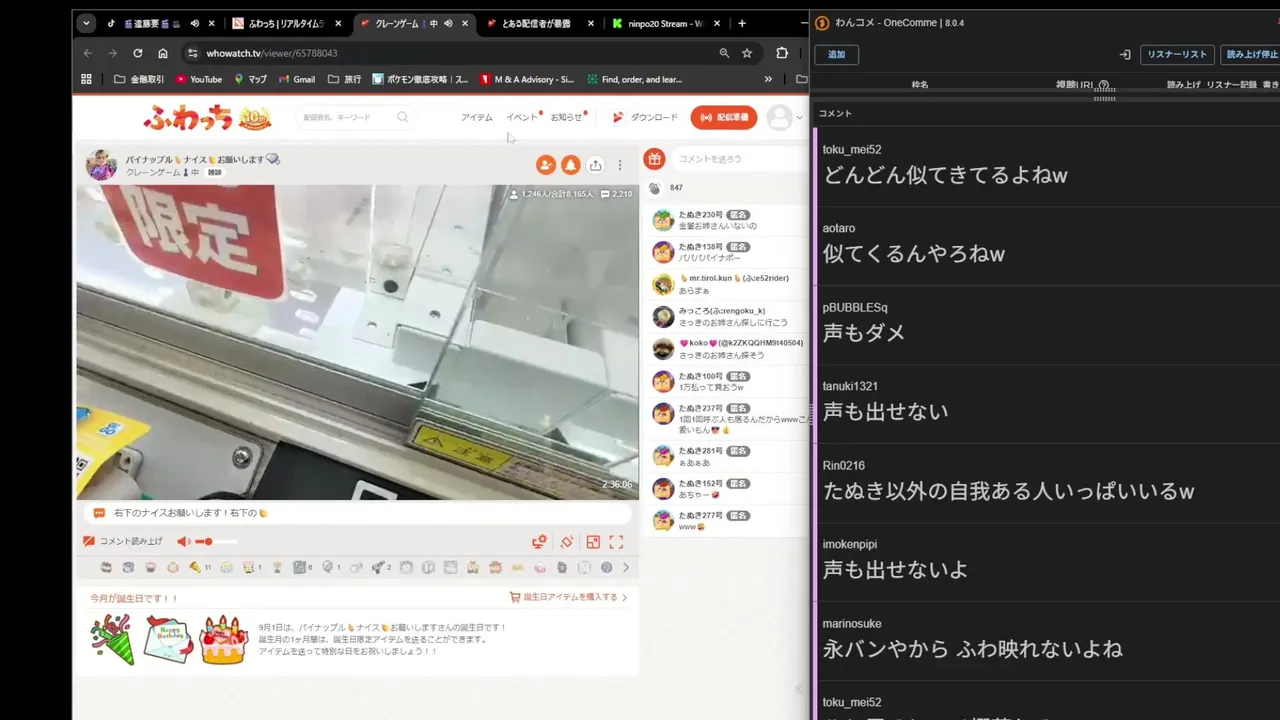Focus the streamer keyword search box
The height and width of the screenshot is (720, 1280).
coord(355,117)
